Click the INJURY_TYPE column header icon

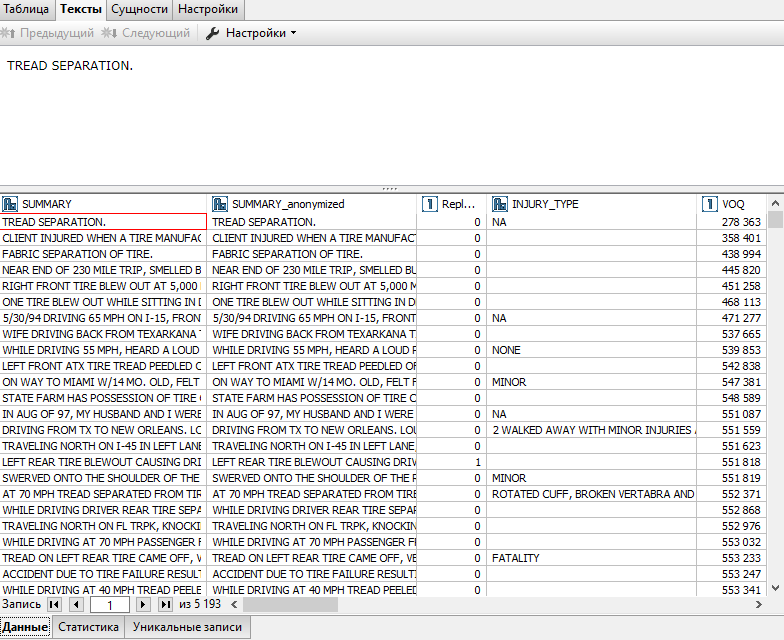pyautogui.click(x=500, y=204)
